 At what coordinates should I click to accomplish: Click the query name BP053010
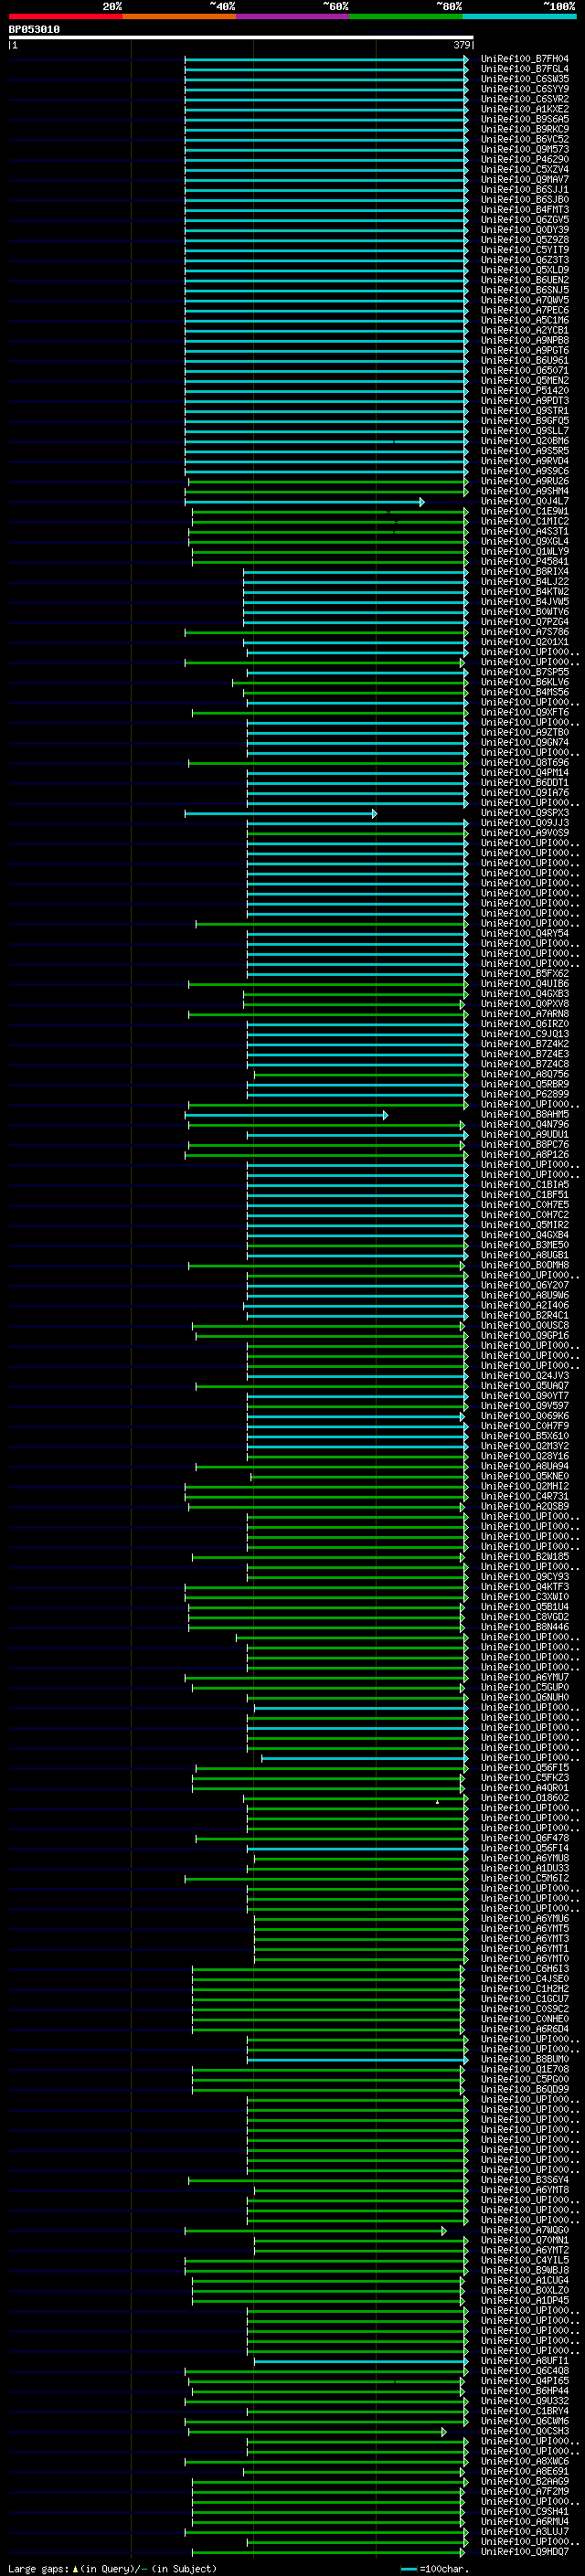34,30
